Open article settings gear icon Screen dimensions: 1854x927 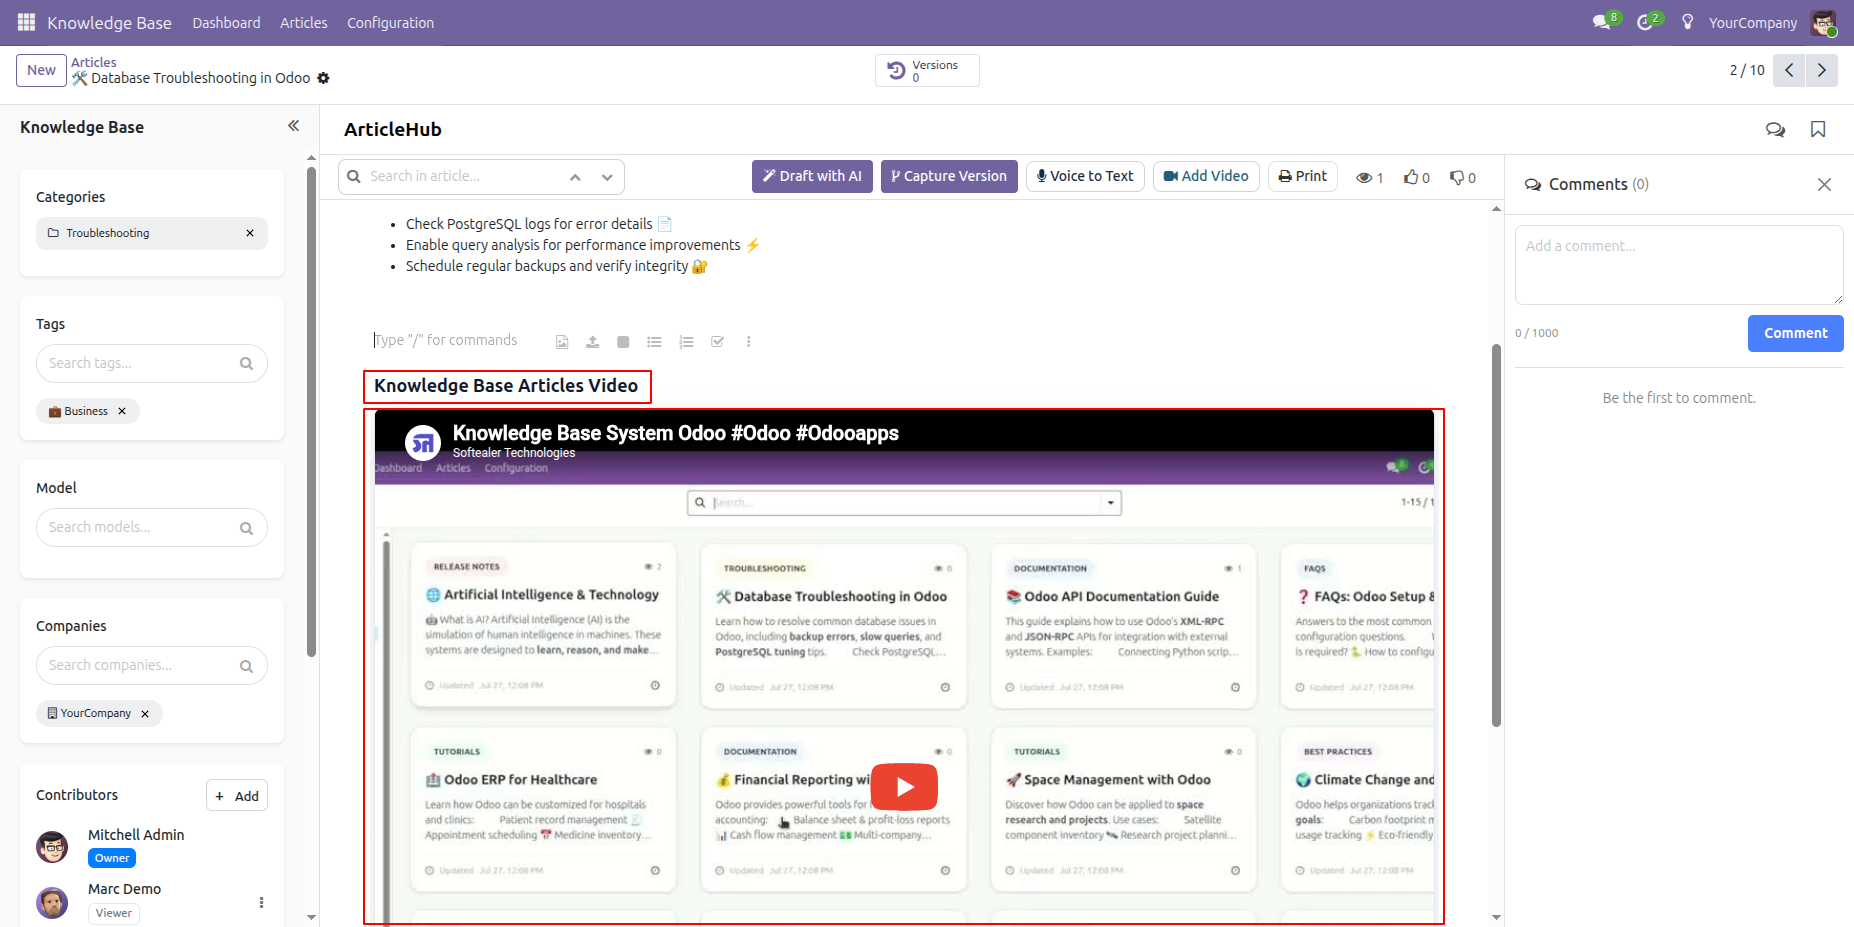(x=323, y=78)
